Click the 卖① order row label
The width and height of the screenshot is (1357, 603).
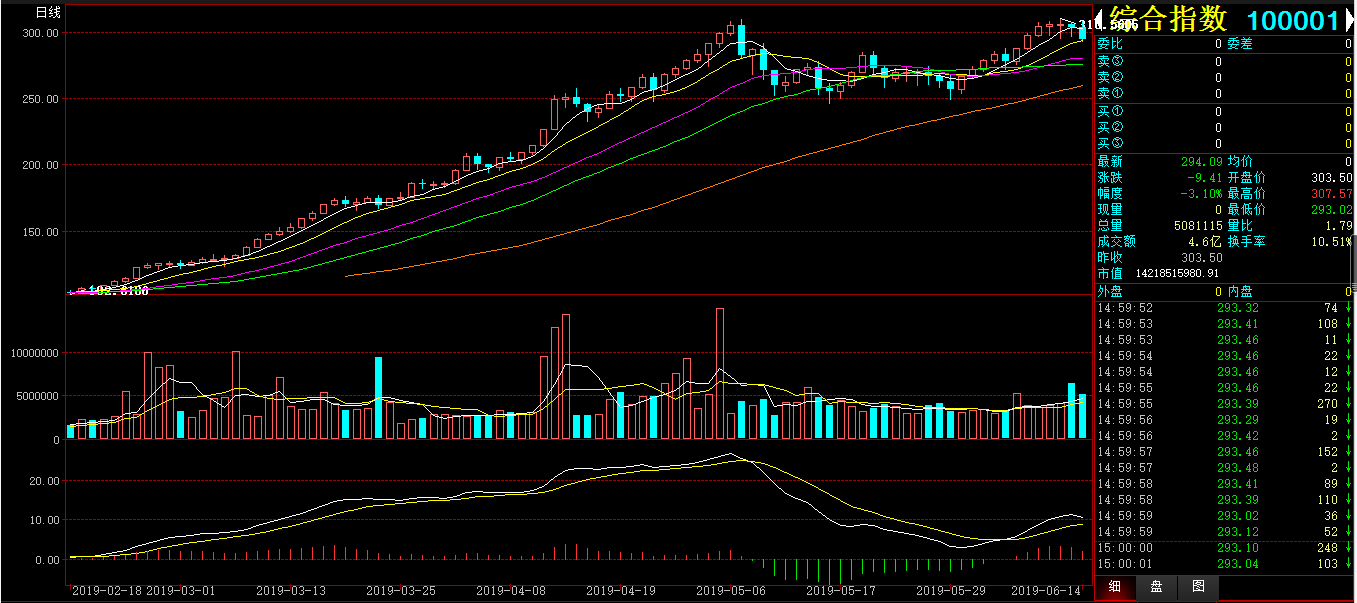(1110, 94)
